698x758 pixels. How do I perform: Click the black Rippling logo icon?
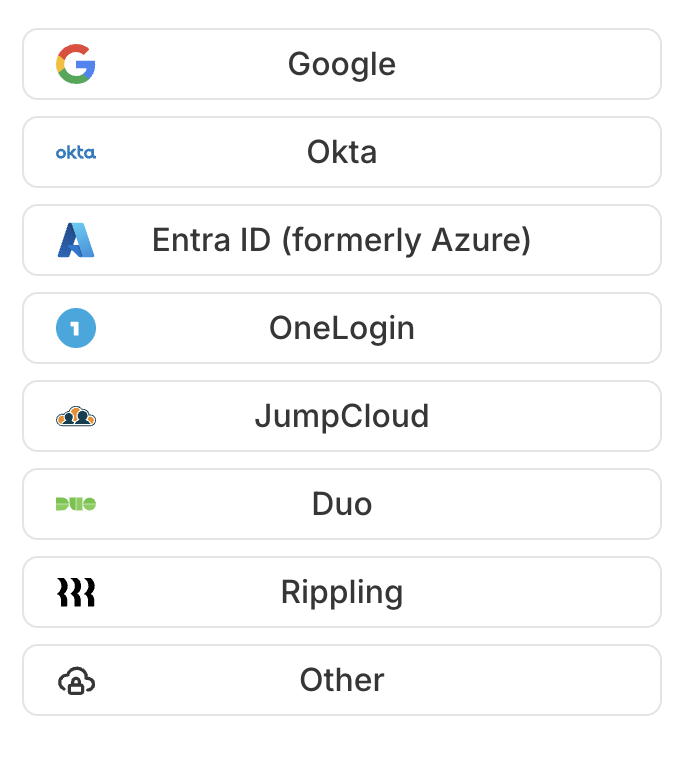click(x=76, y=592)
